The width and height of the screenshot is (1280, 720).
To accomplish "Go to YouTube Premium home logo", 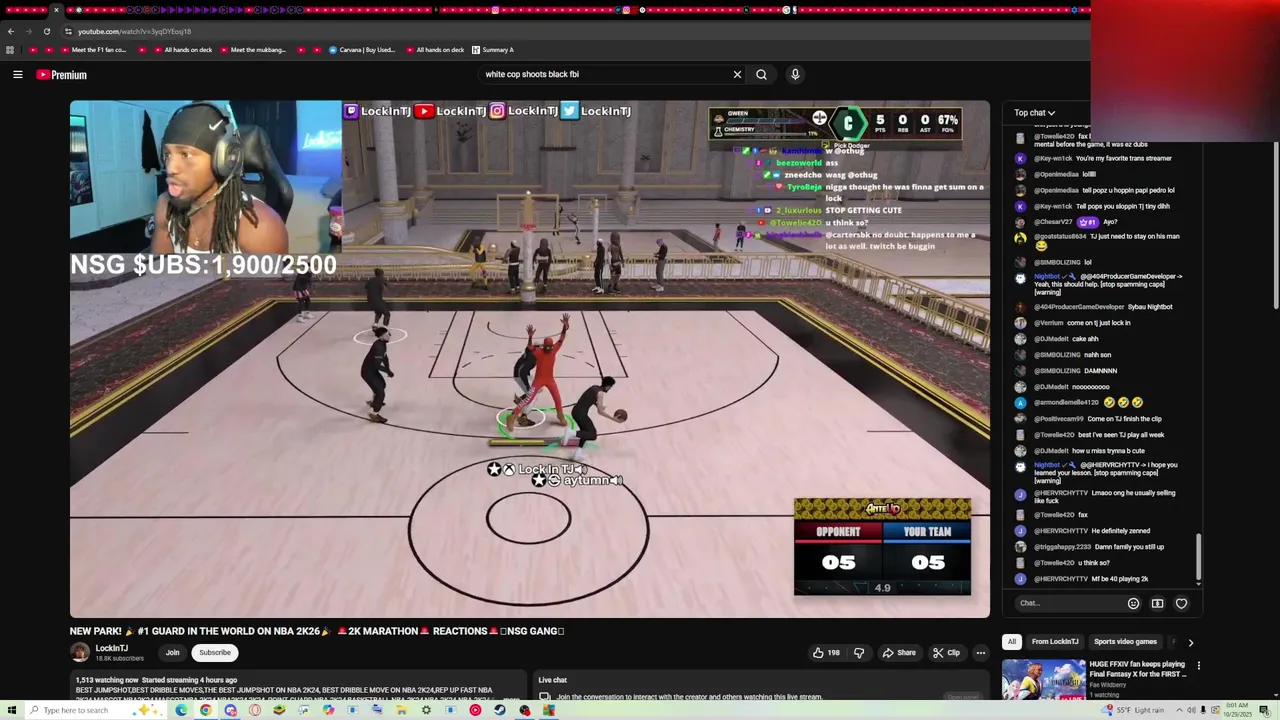I will (62, 75).
